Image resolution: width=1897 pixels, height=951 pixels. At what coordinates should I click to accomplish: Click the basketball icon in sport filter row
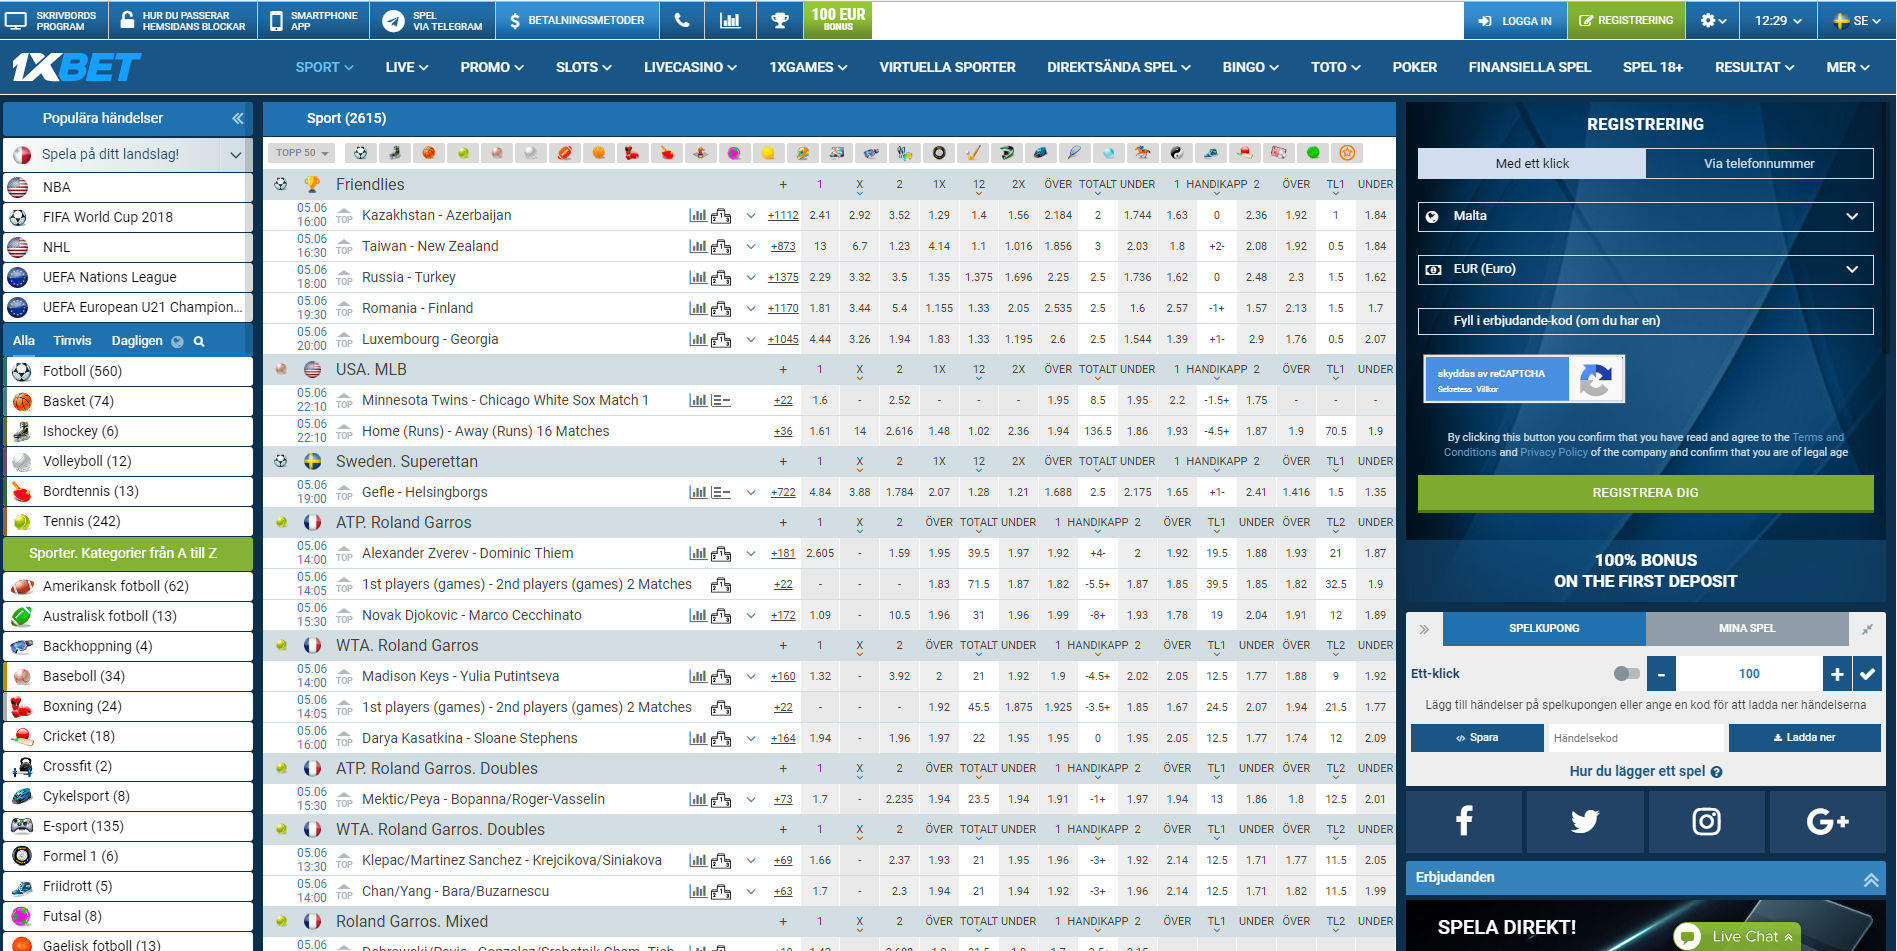[x=428, y=153]
